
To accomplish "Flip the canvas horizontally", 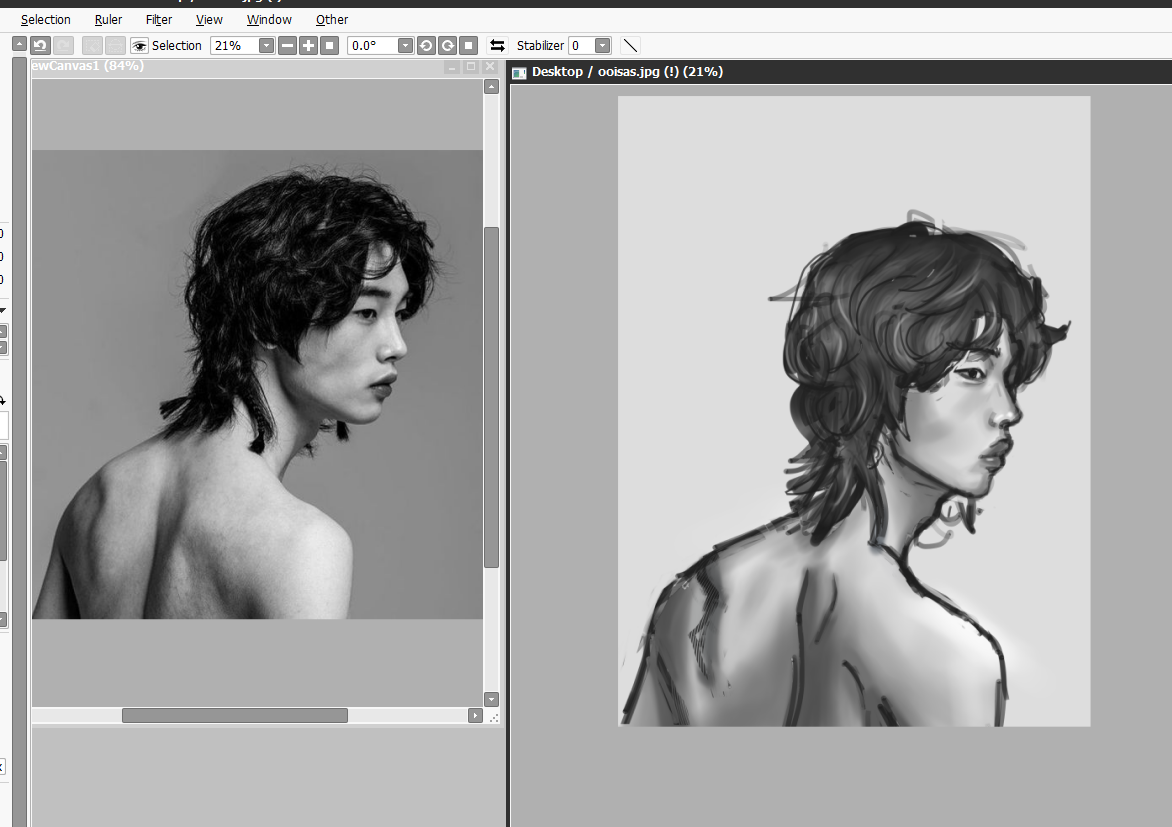I will pyautogui.click(x=497, y=45).
